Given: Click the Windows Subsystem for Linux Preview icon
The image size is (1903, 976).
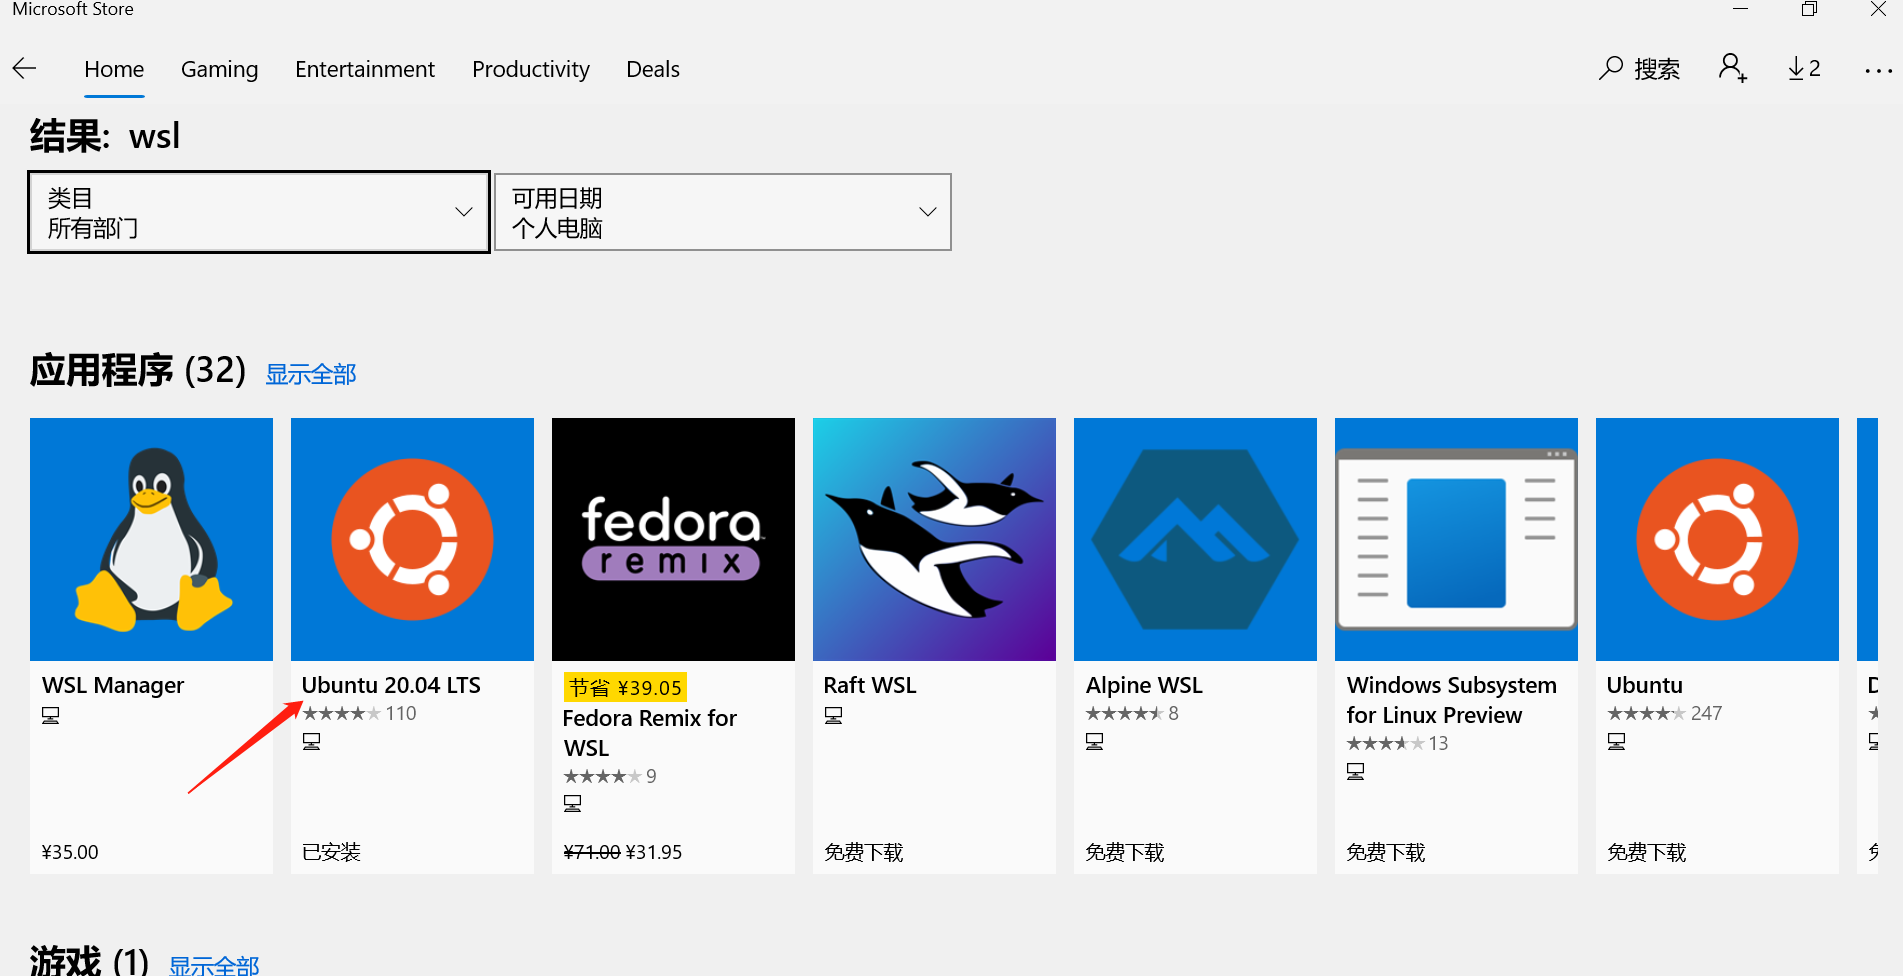Looking at the screenshot, I should pyautogui.click(x=1455, y=539).
